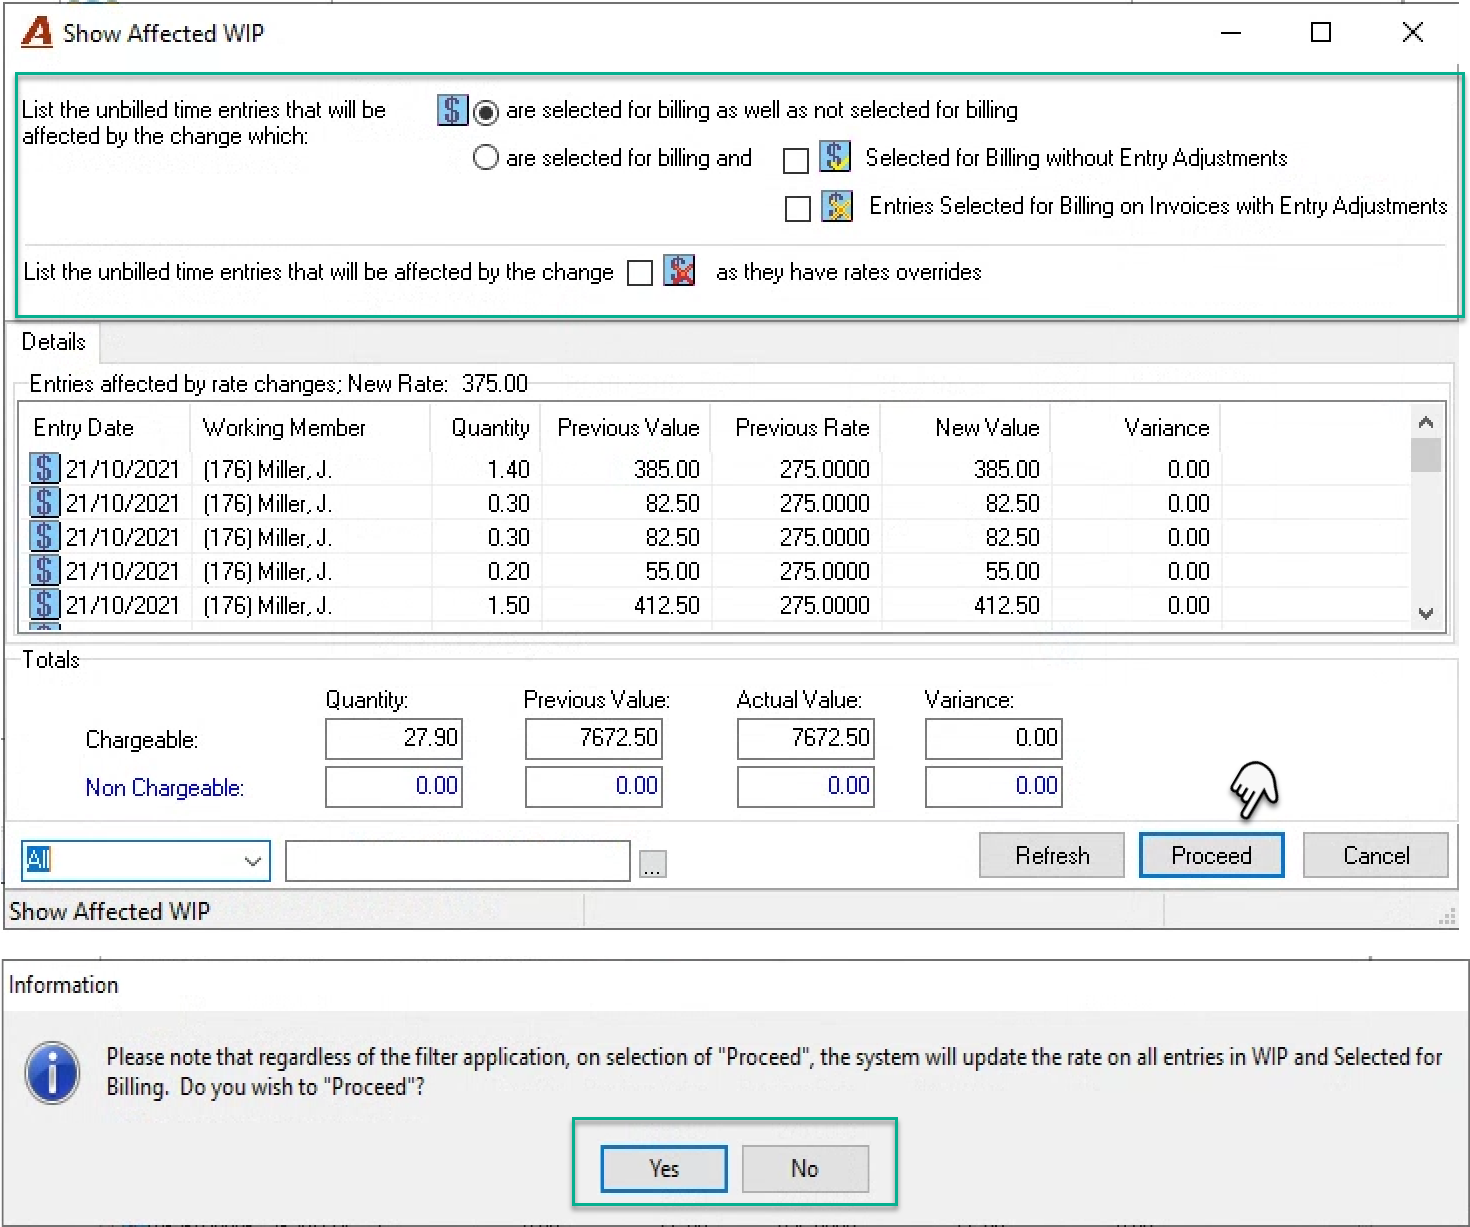Click the Chargeable Previous Value field
This screenshot has height=1227, width=1470.
tap(594, 739)
